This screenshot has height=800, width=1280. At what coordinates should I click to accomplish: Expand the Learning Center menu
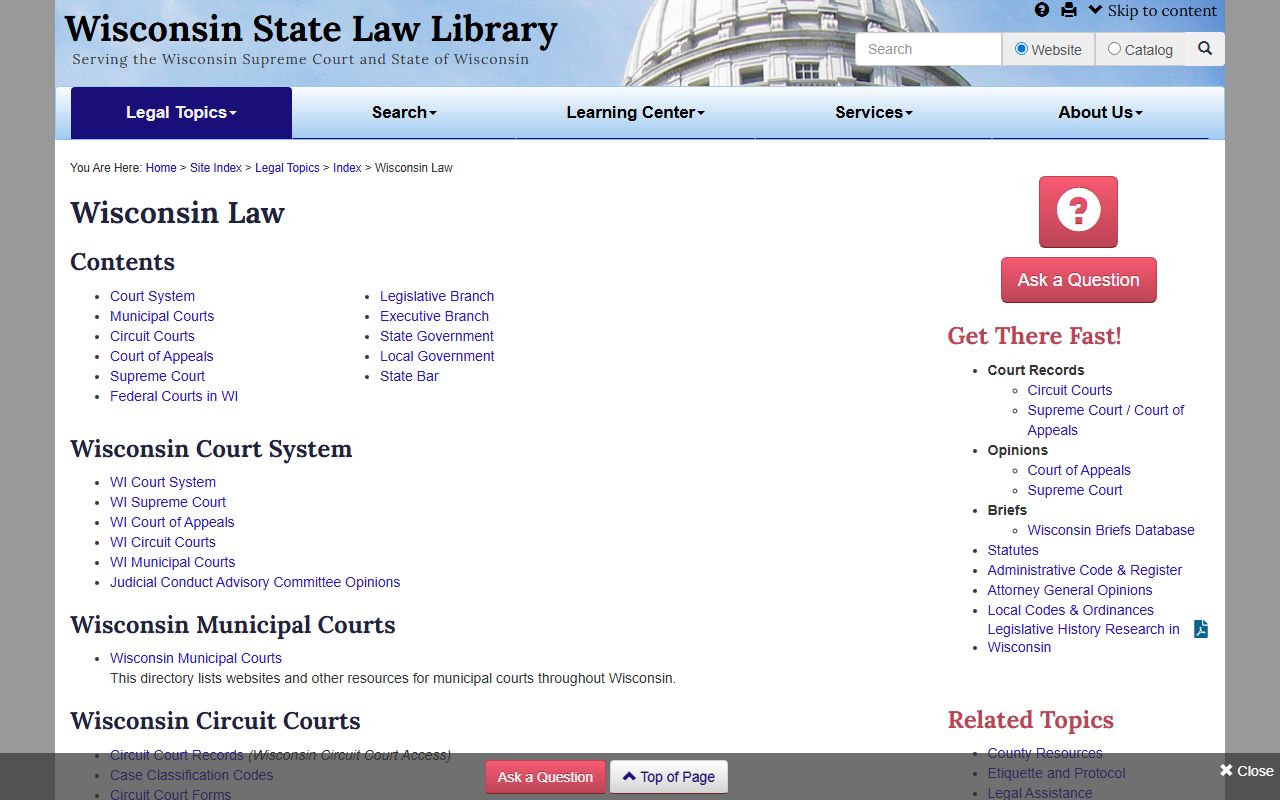pyautogui.click(x=635, y=113)
